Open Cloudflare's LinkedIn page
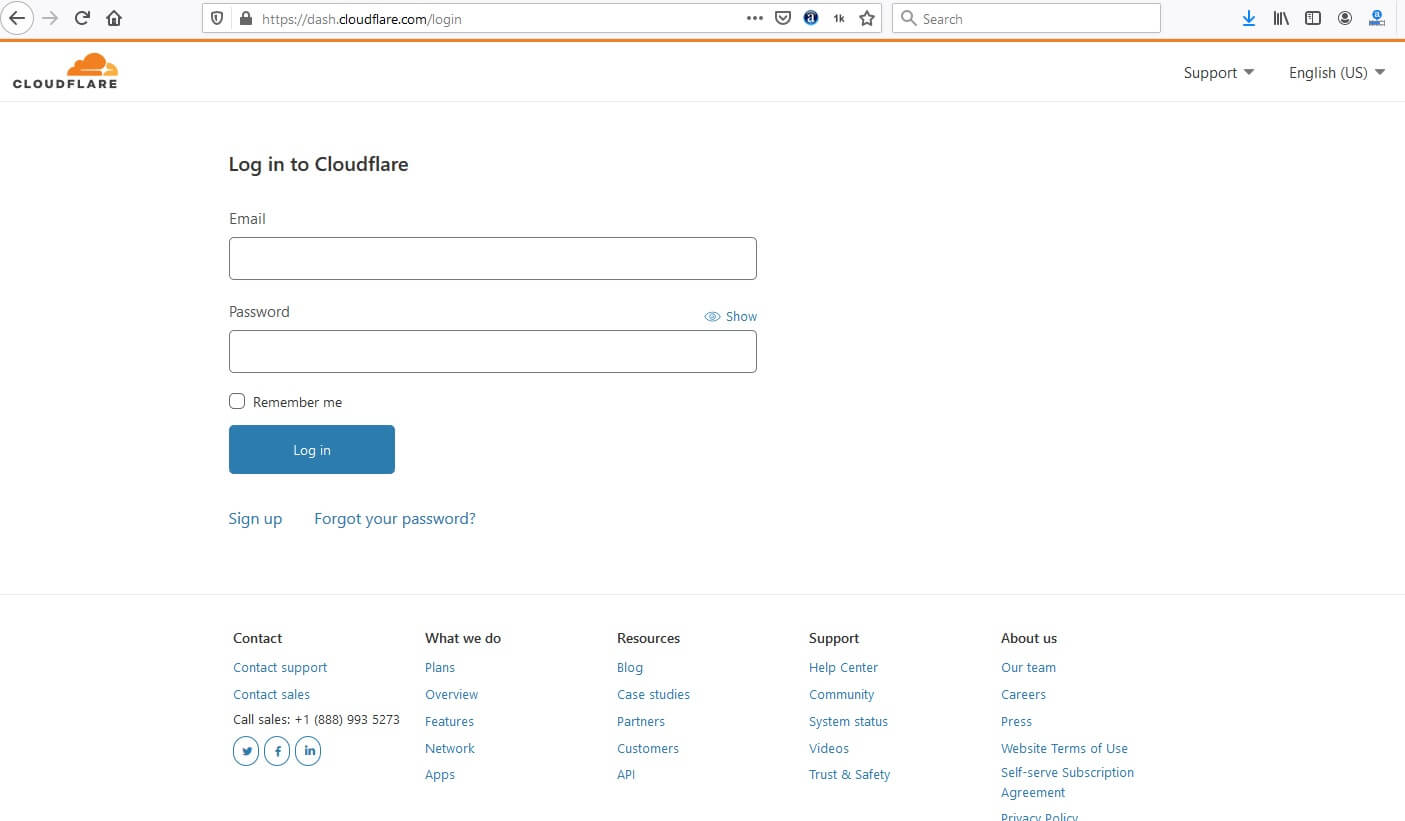The height and width of the screenshot is (821, 1405). [308, 750]
